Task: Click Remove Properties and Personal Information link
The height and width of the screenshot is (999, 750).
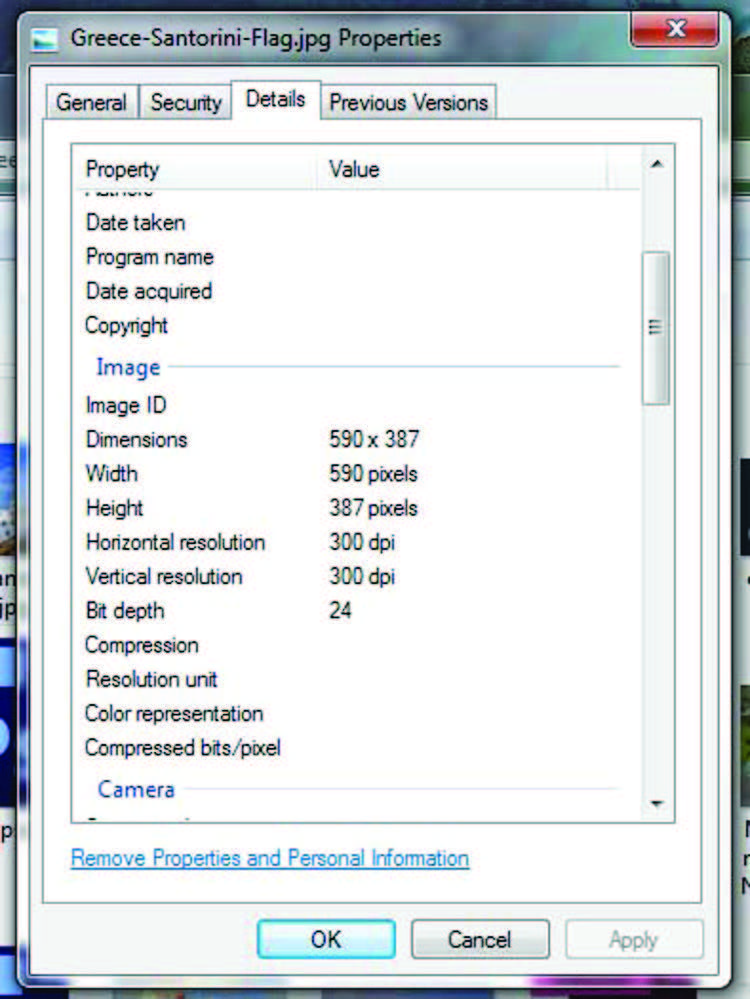Action: 270,858
